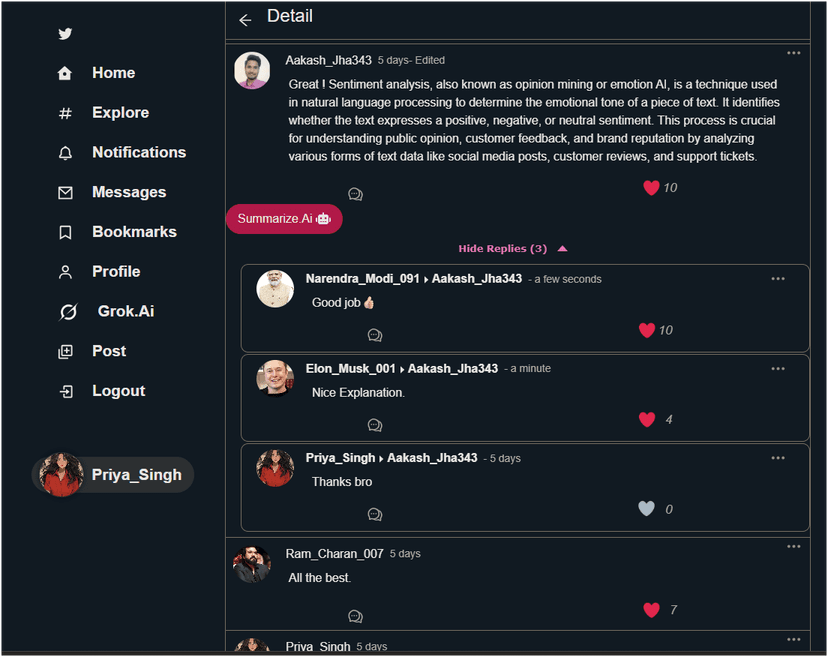This screenshot has width=828, height=657.
Task: Click the Post icon in sidebar
Action: pyautogui.click(x=64, y=351)
